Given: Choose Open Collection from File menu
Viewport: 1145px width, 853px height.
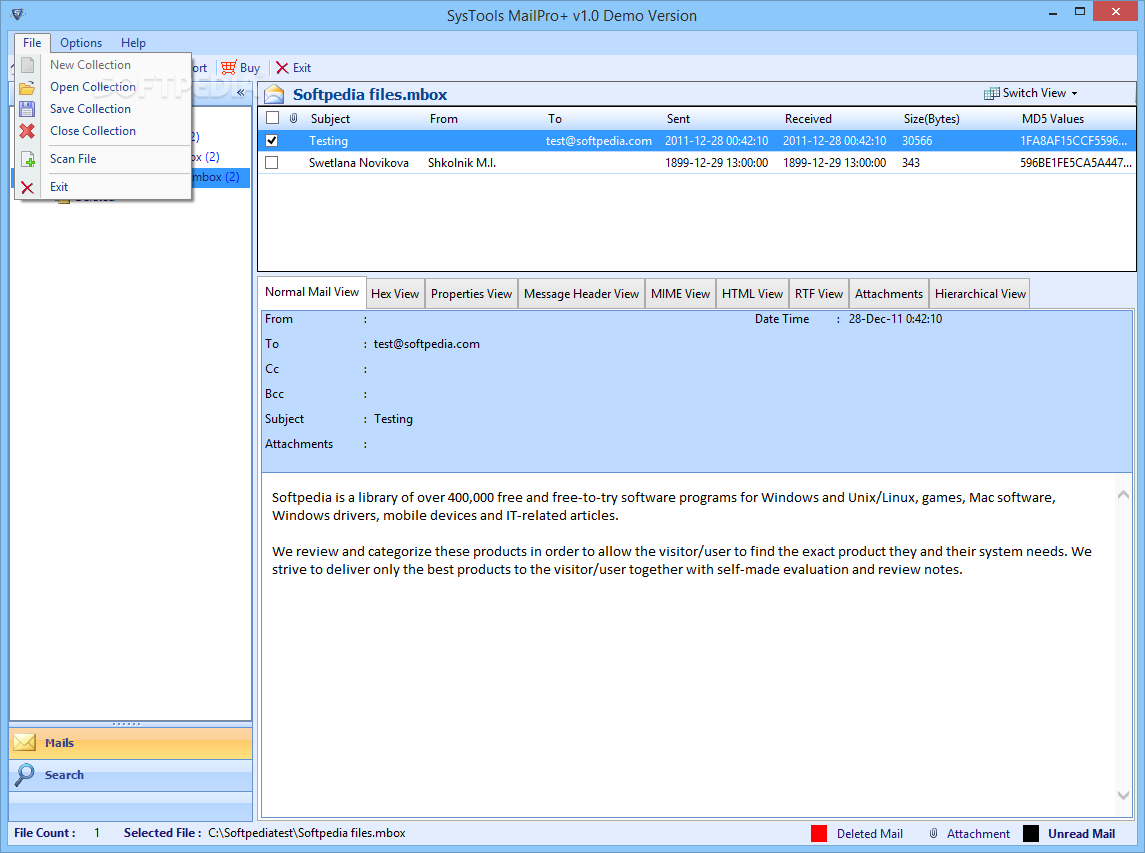Looking at the screenshot, I should (93, 87).
